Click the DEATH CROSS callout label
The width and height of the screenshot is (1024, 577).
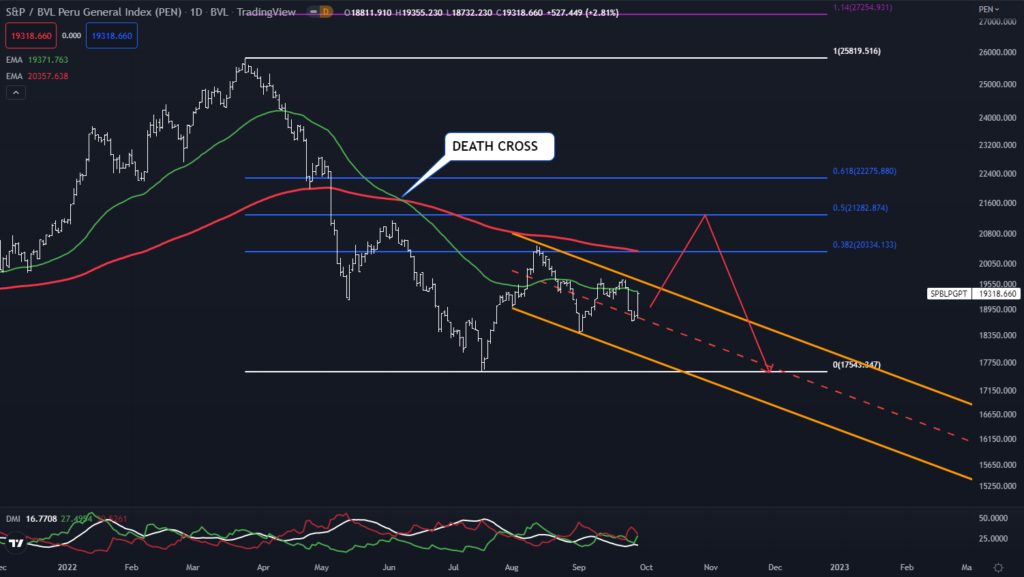(x=495, y=147)
